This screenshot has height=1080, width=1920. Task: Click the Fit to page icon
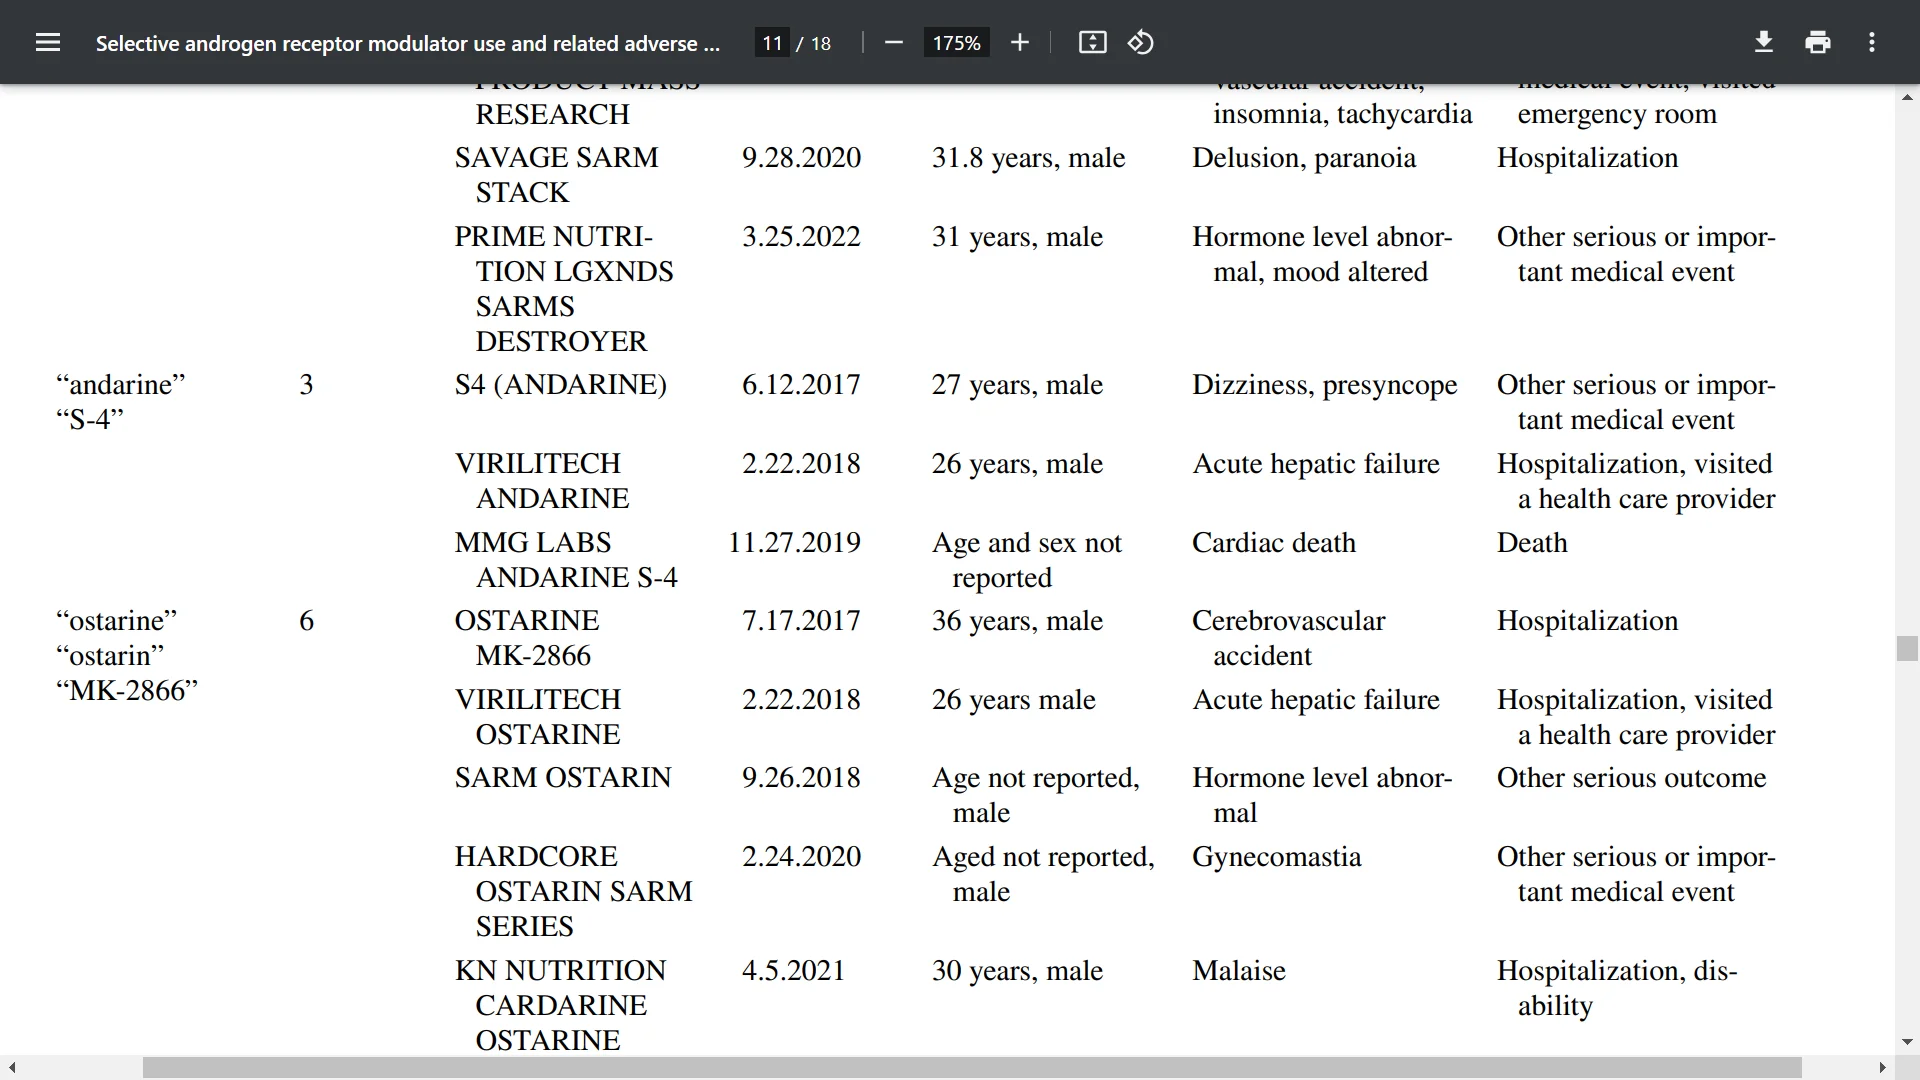tap(1092, 42)
